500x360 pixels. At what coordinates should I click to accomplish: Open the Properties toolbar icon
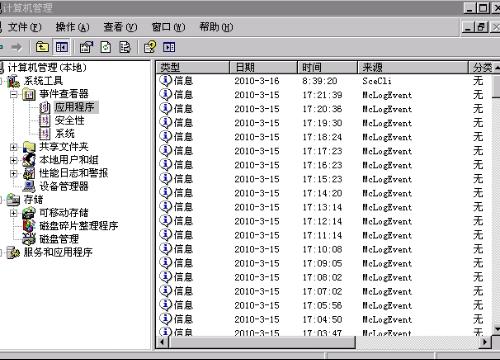click(x=86, y=47)
